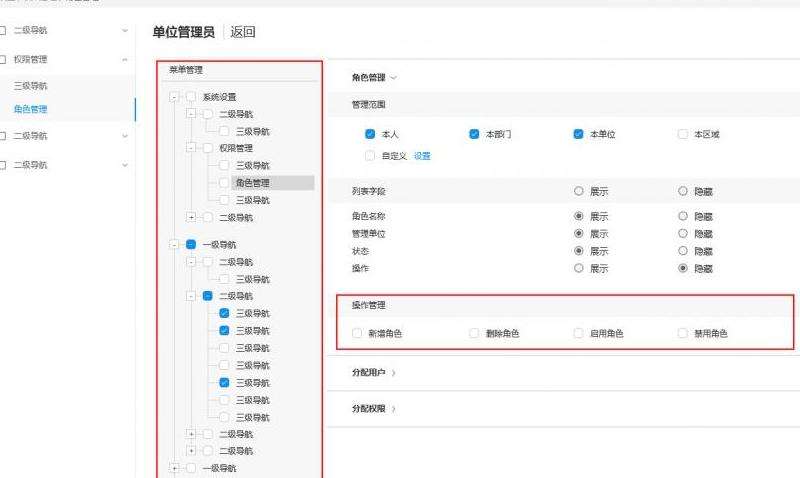
Task: Check the 新增角色 operation checkbox
Action: pyautogui.click(x=357, y=333)
